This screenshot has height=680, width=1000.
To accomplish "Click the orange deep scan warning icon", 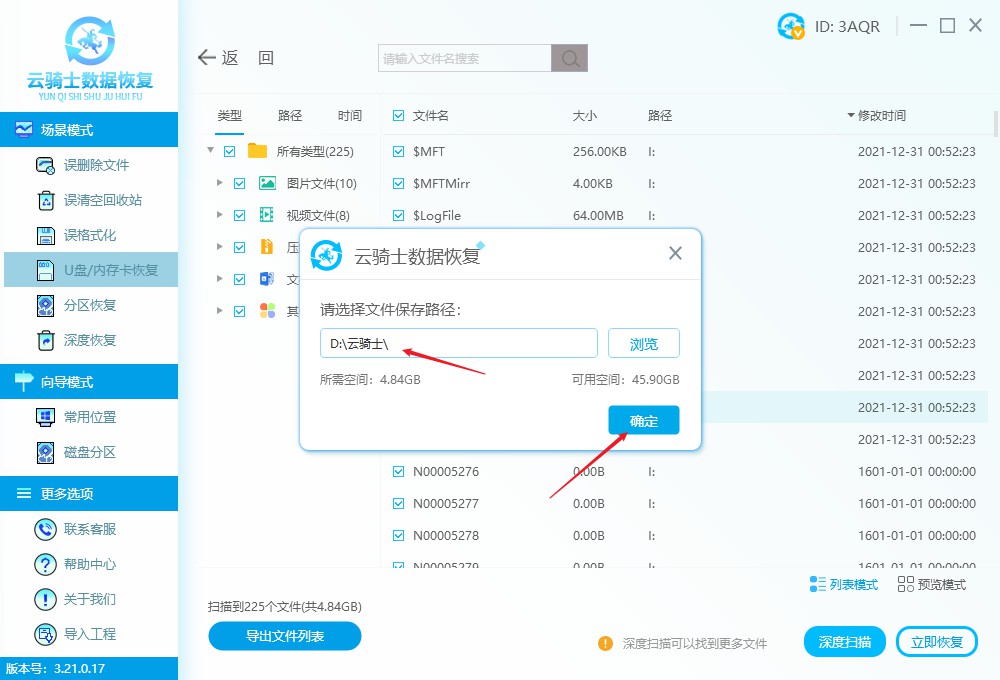I will 605,644.
